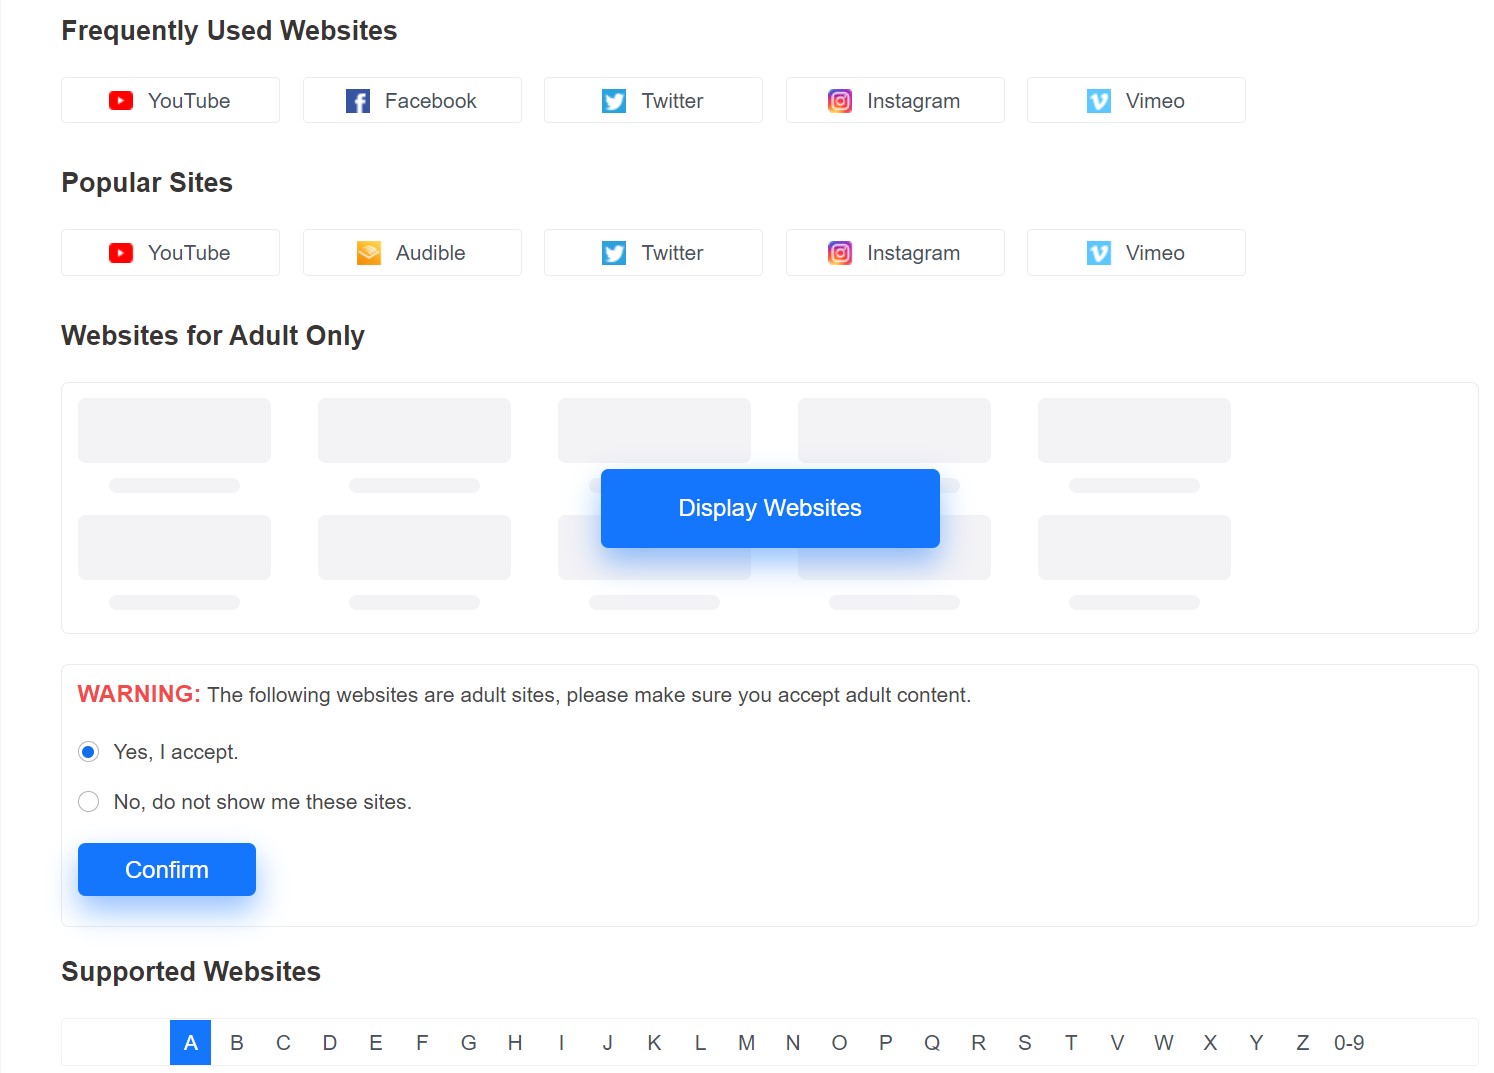Pick letter Q from the alphabet bar
Viewport: 1494px width, 1073px height.
932,1043
